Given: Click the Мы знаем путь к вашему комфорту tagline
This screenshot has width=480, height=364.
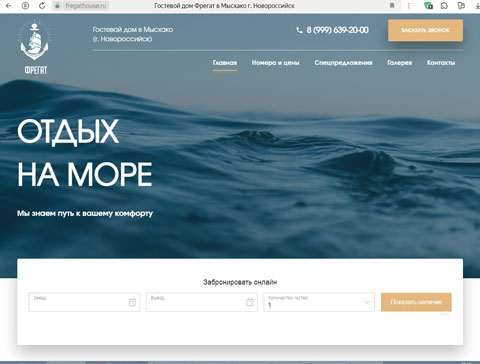Looking at the screenshot, I should pos(85,213).
